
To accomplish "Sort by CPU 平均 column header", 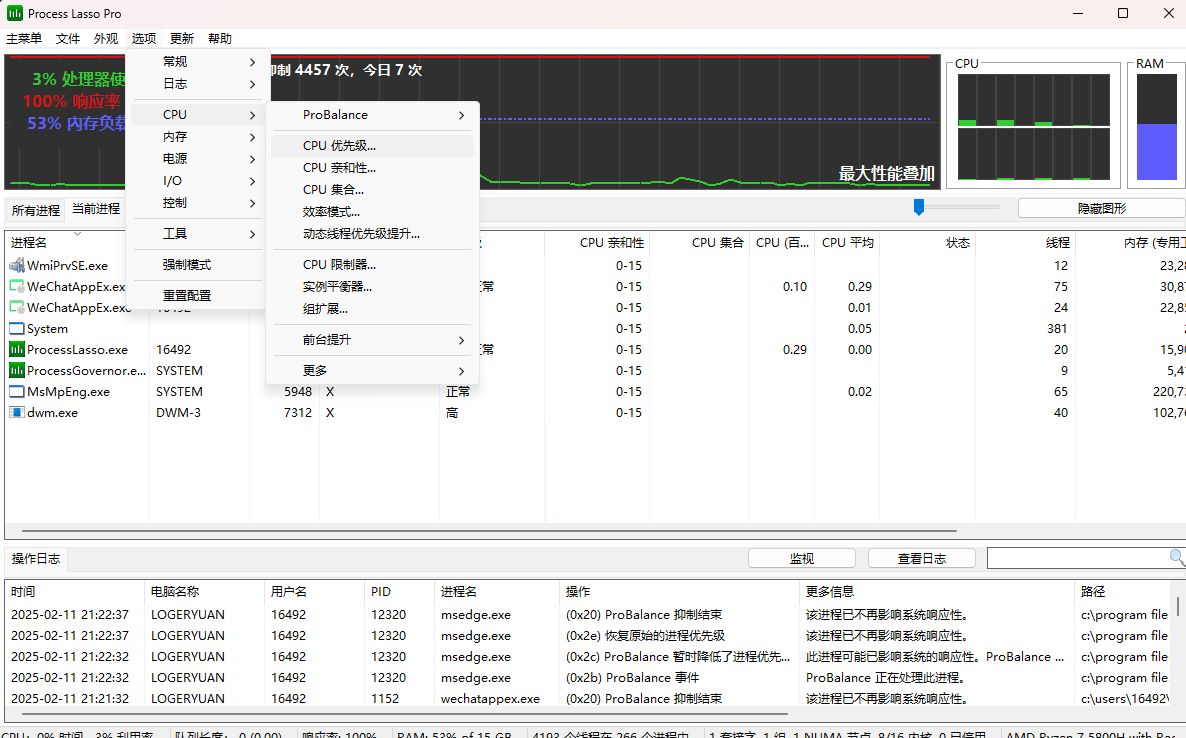I will pos(847,243).
